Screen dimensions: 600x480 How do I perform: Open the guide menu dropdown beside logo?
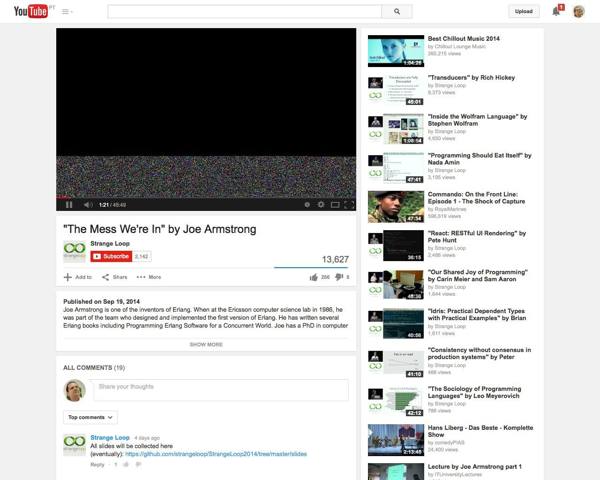pos(67,12)
